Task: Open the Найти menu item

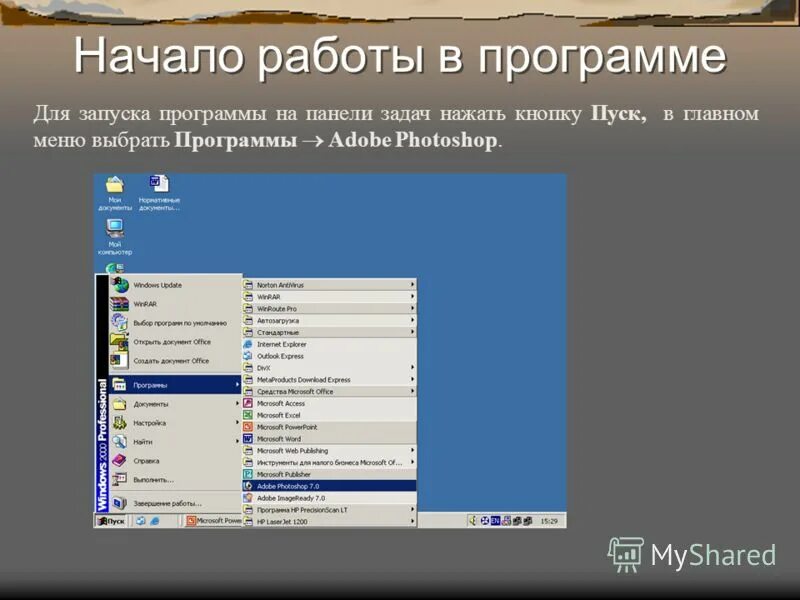Action: tap(176, 442)
